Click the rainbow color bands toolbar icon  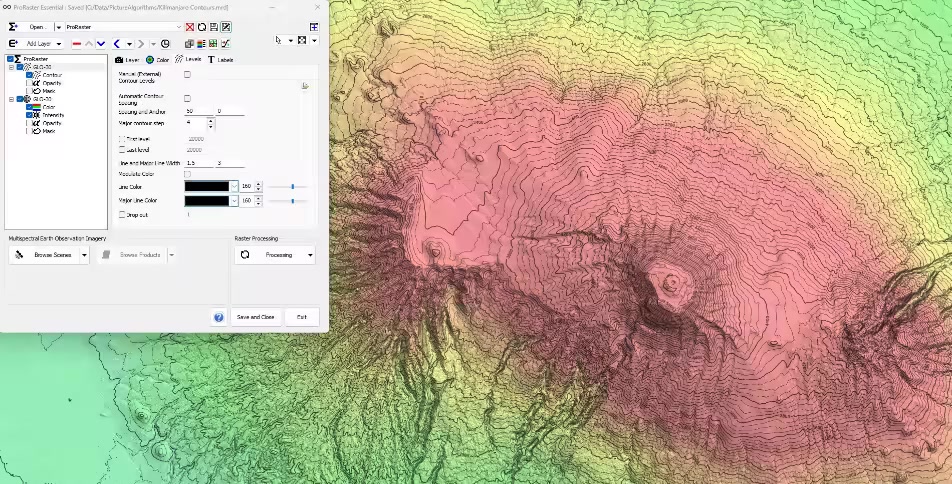click(201, 44)
